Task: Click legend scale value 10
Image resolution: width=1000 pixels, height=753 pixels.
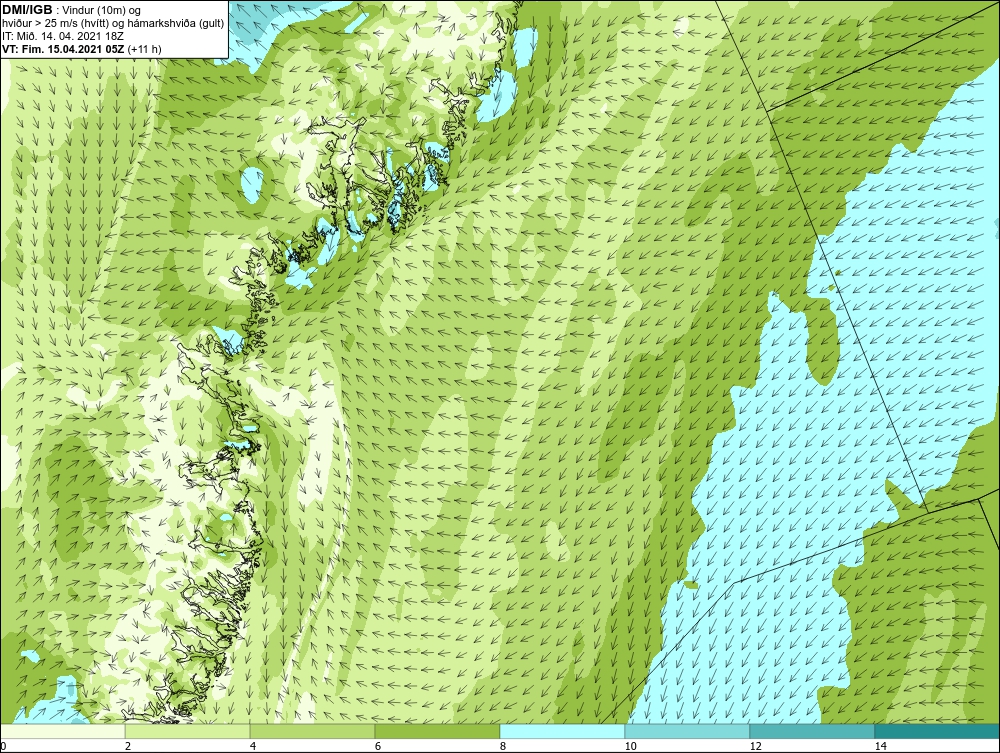Action: (630, 746)
